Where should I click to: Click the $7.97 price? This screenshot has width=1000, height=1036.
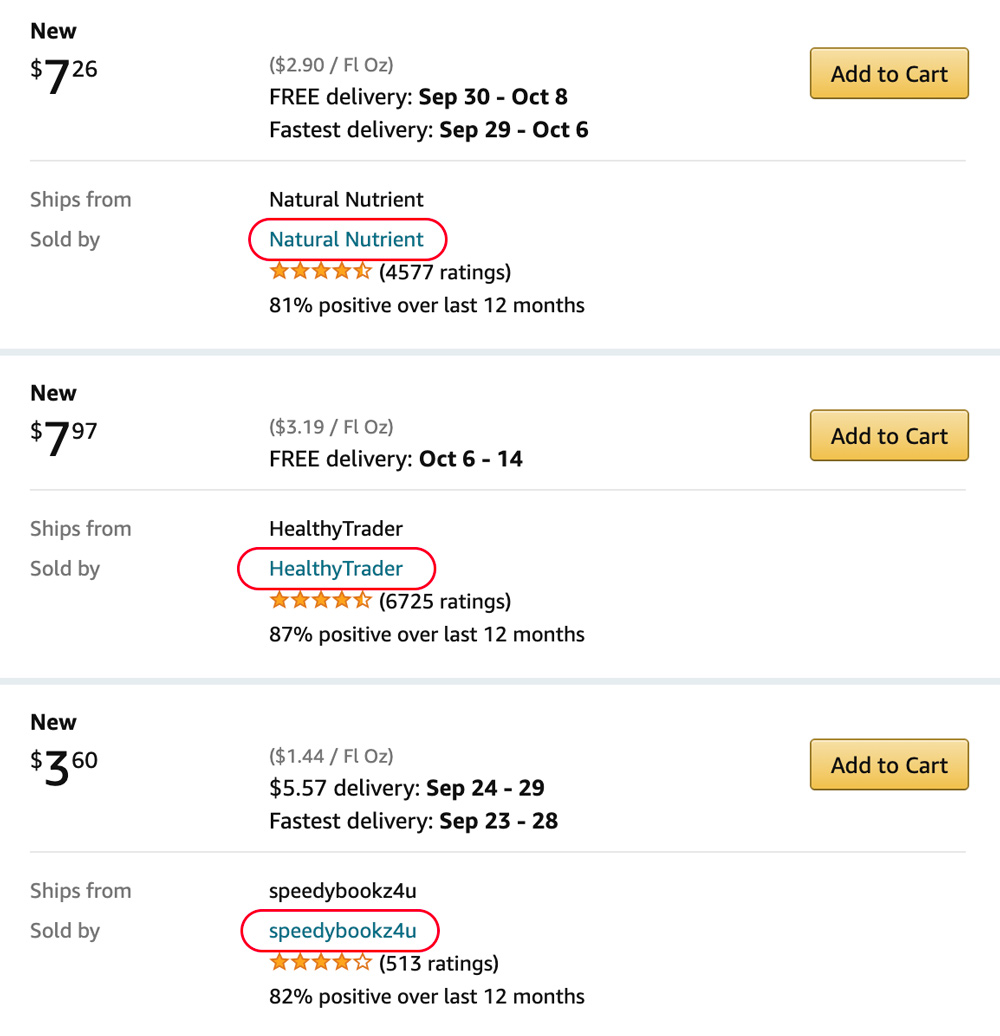65,438
